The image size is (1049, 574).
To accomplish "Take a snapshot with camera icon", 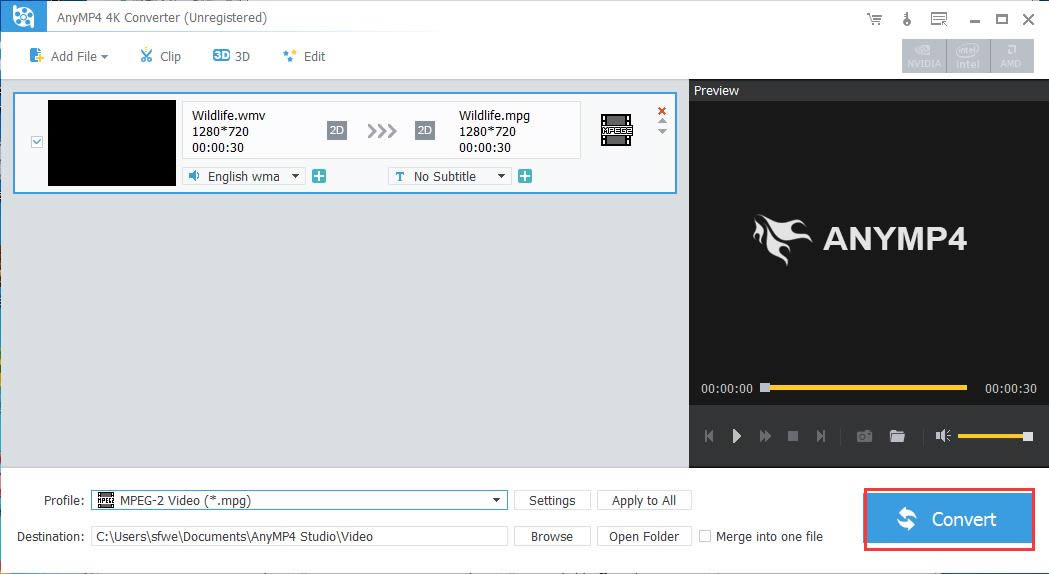I will (x=864, y=436).
